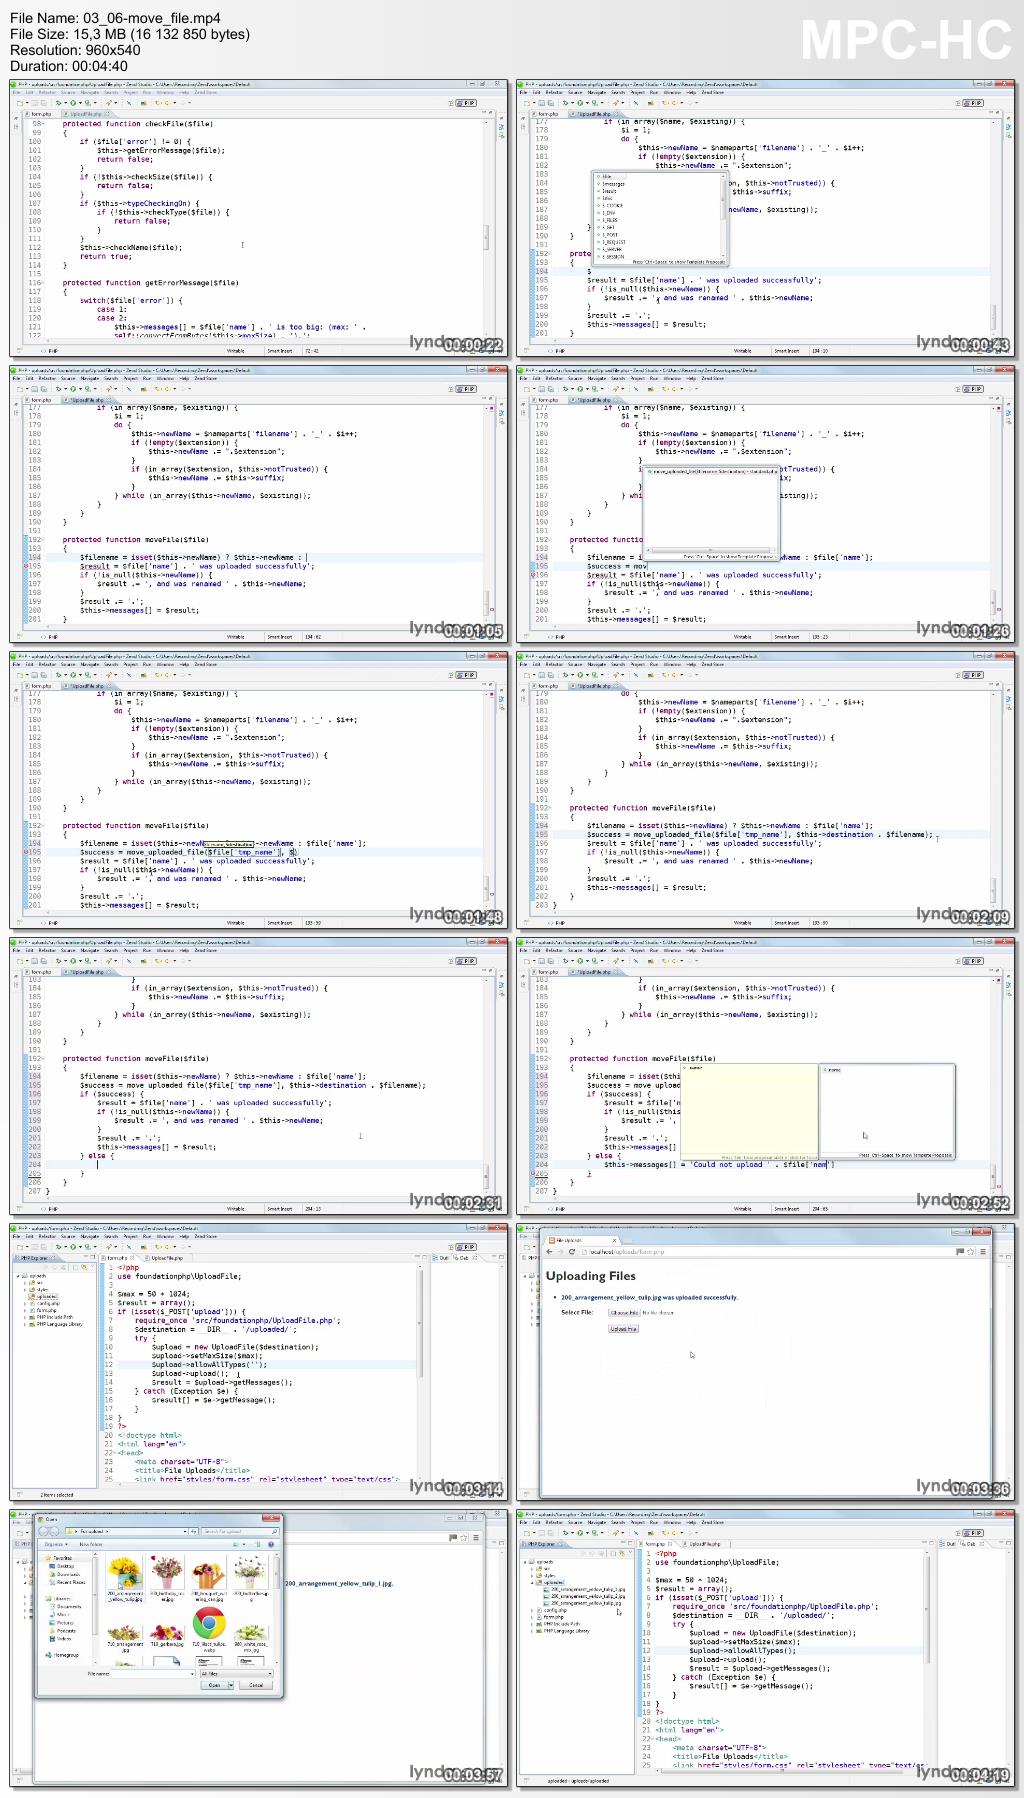Viewport: 1024px width, 1798px height.
Task: Click Open in the file dialog
Action: (x=214, y=1685)
